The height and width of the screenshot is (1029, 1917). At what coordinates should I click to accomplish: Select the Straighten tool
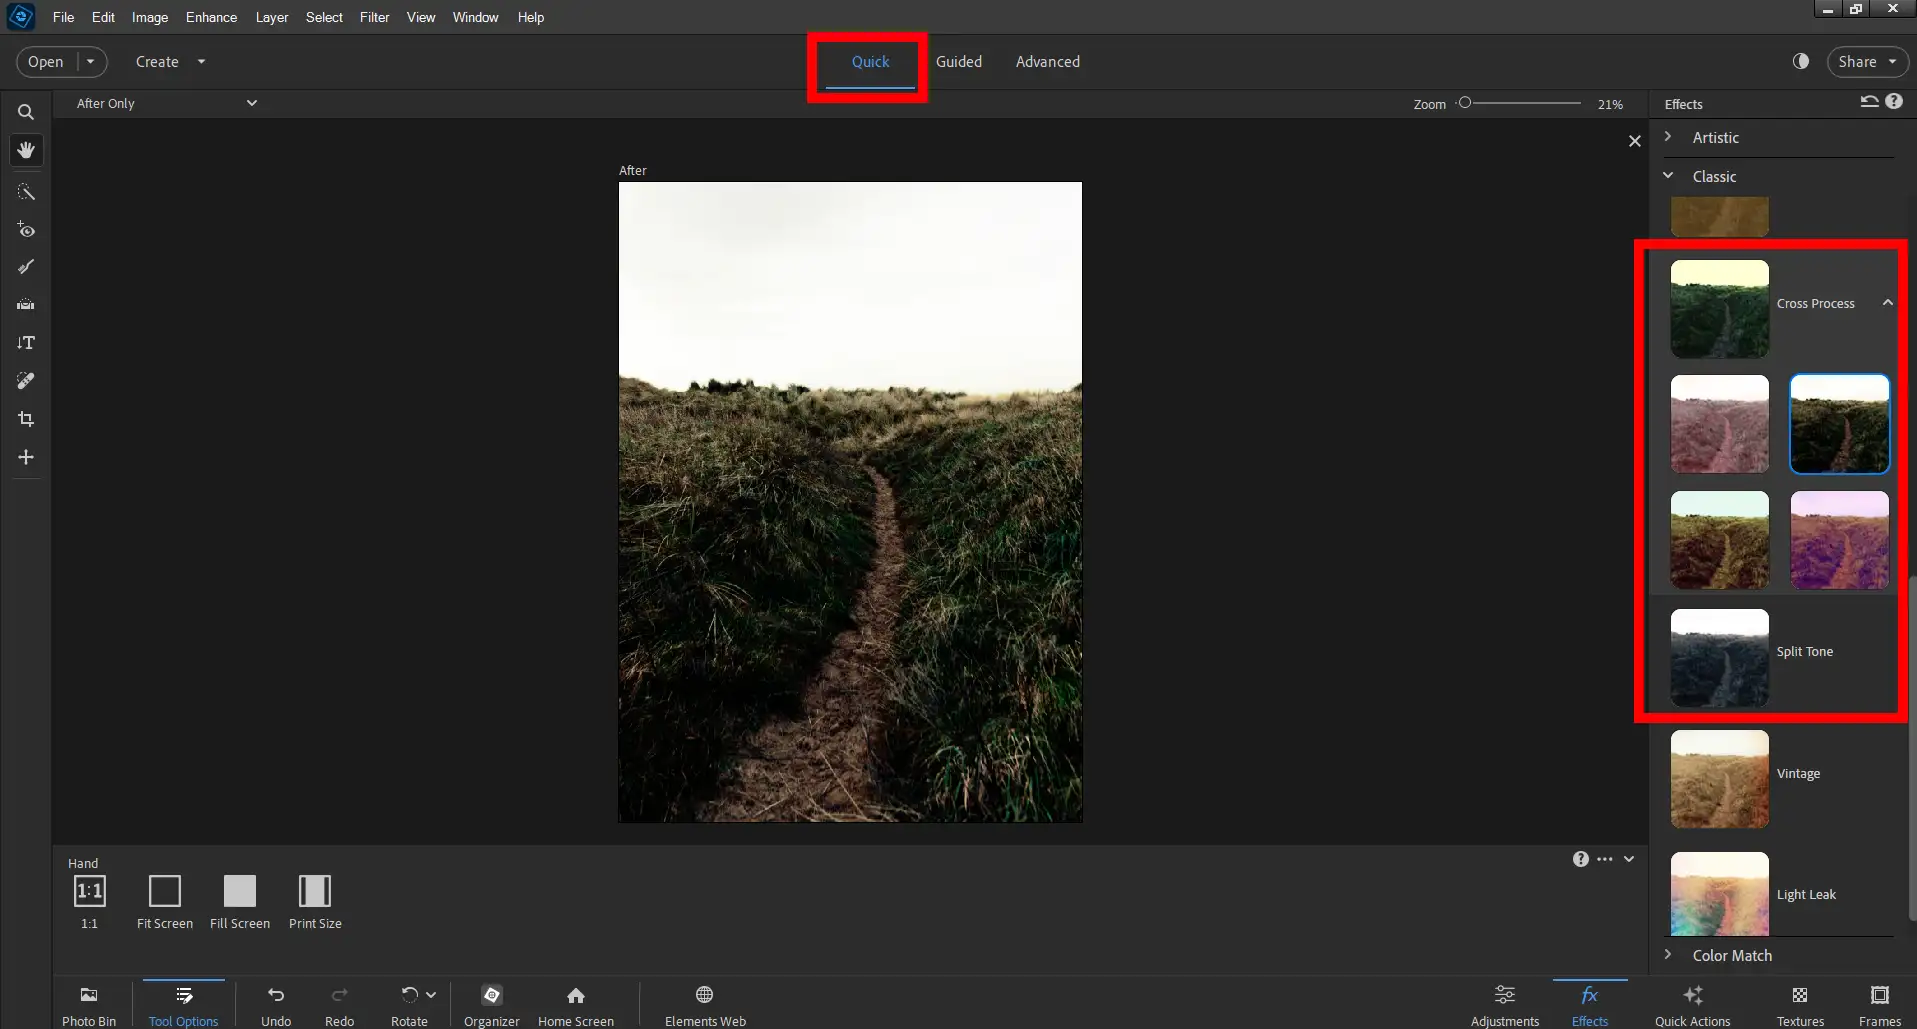click(x=26, y=304)
